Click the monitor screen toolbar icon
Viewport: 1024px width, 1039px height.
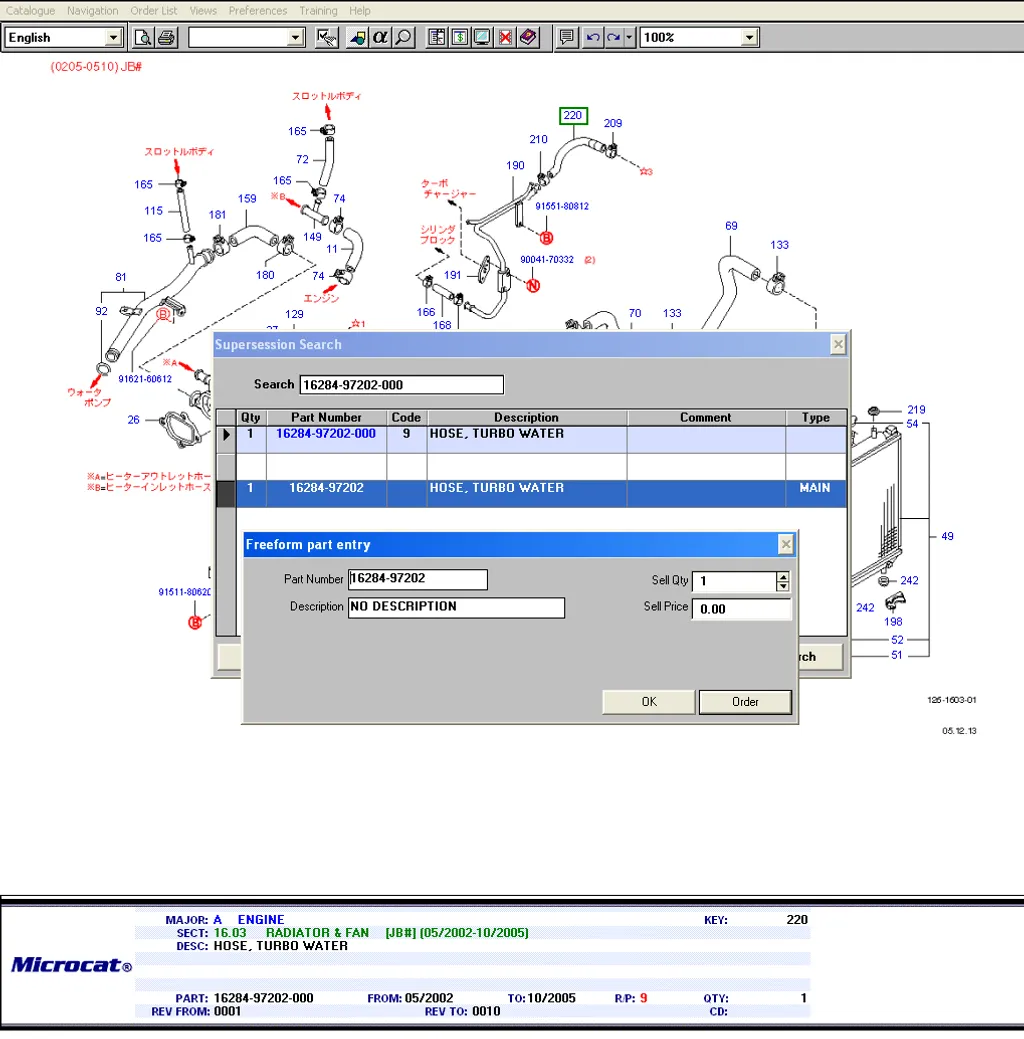pyautogui.click(x=482, y=37)
